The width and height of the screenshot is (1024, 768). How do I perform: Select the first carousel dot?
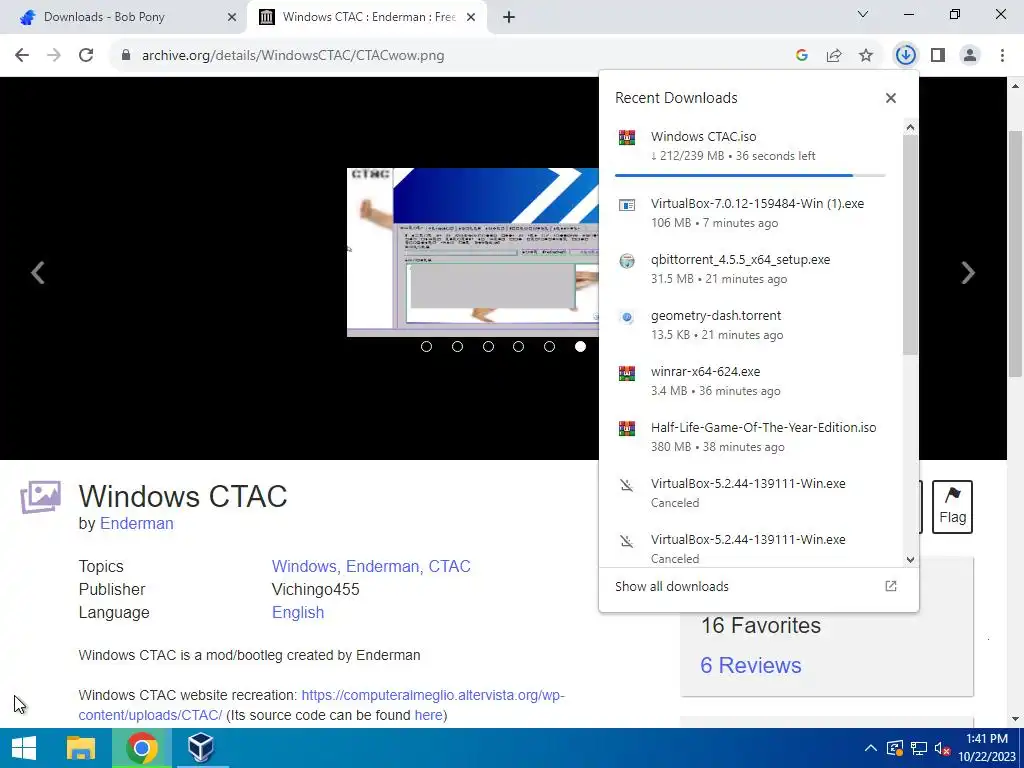(426, 347)
